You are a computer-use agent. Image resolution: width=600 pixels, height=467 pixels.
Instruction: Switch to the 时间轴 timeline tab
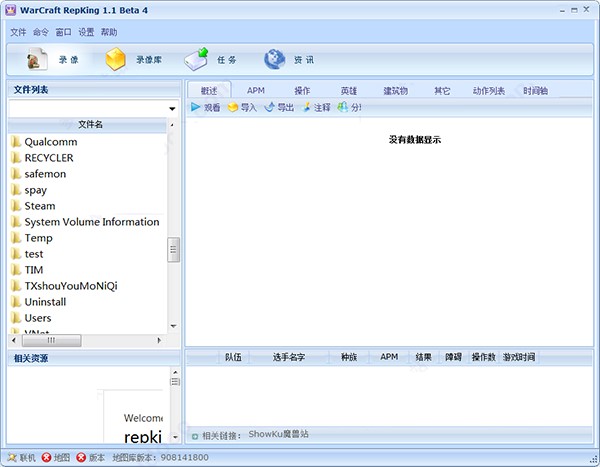coord(536,91)
